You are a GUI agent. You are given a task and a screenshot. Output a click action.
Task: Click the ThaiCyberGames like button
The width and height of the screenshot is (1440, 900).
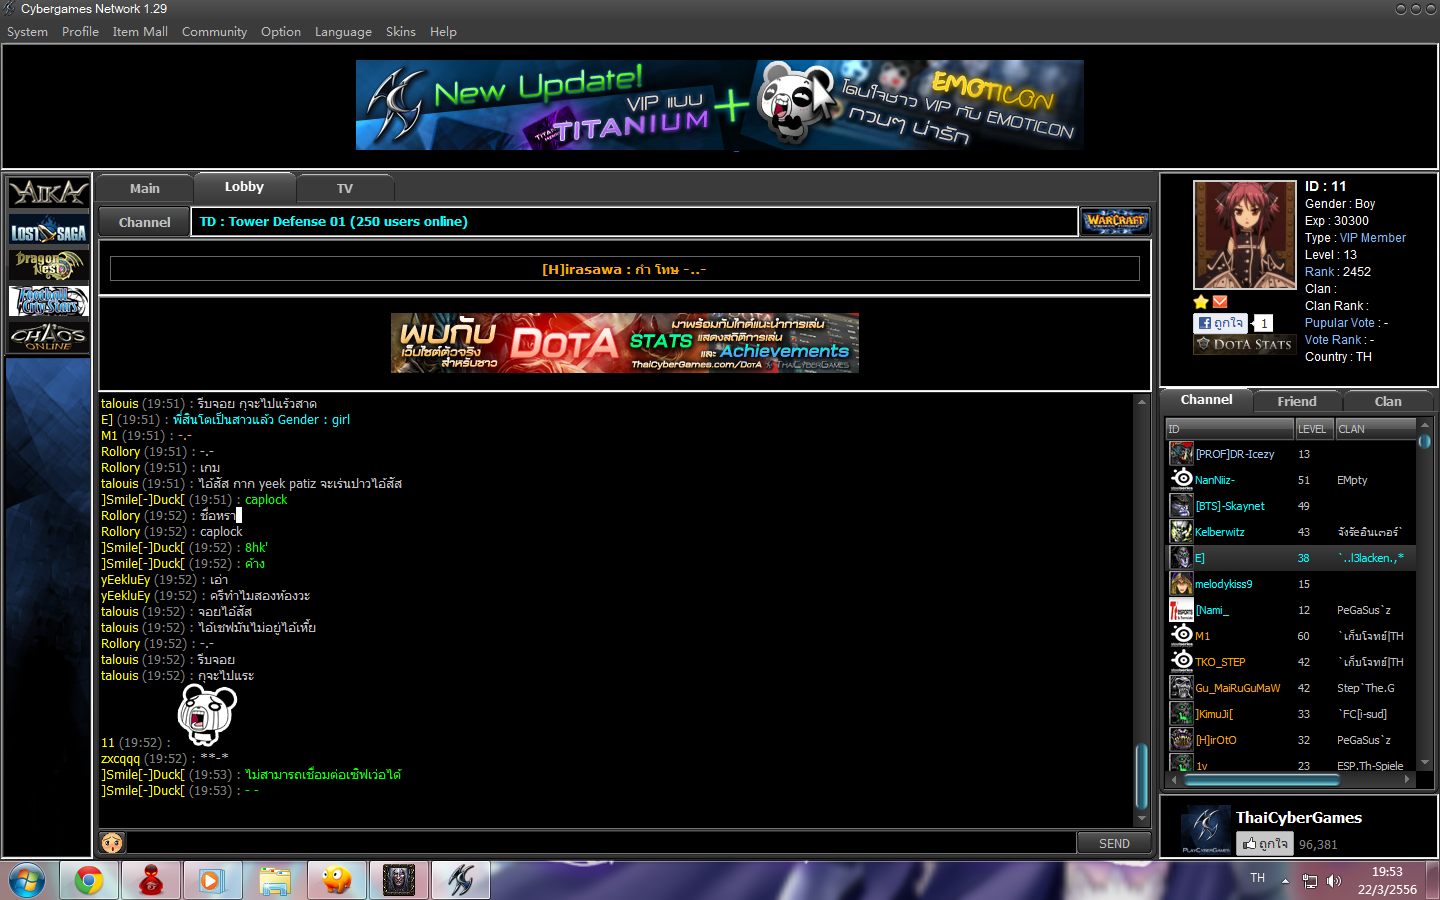[1264, 844]
